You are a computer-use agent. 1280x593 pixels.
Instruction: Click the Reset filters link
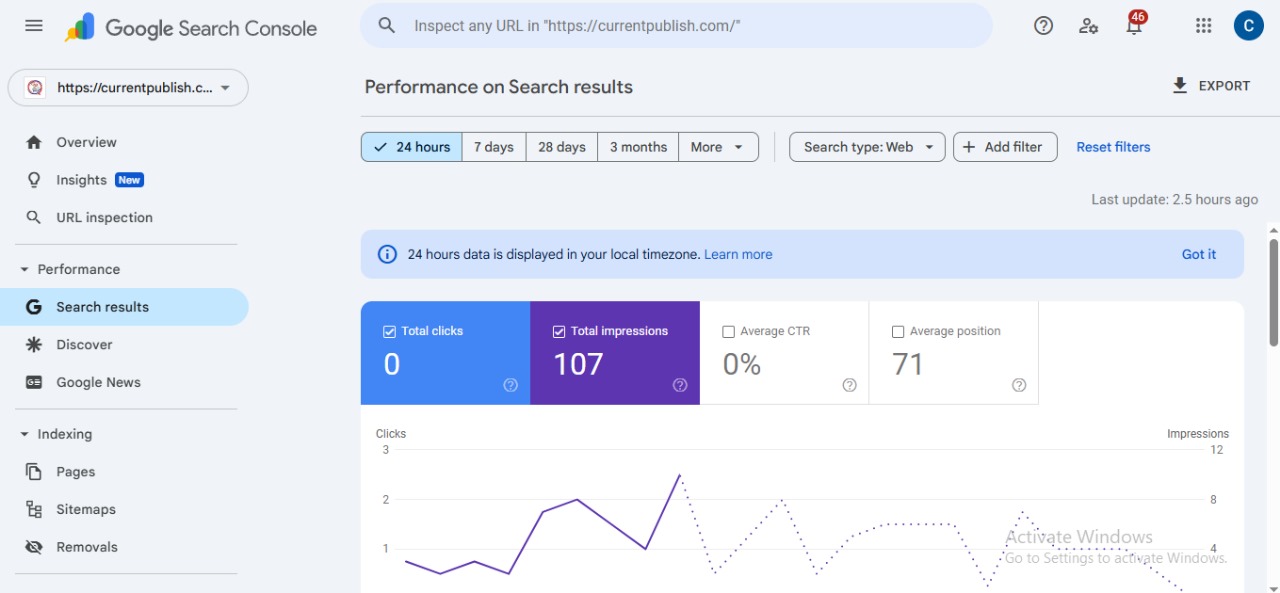tap(1113, 147)
